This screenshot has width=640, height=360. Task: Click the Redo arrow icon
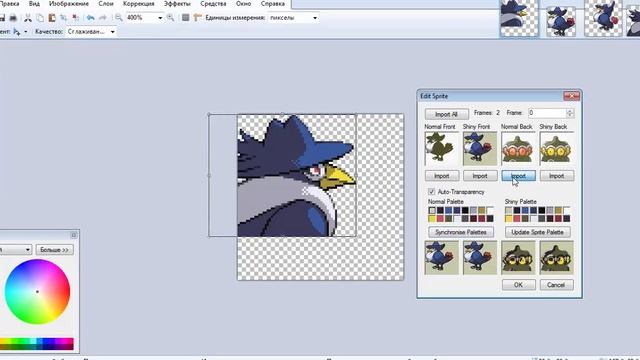(x=103, y=18)
